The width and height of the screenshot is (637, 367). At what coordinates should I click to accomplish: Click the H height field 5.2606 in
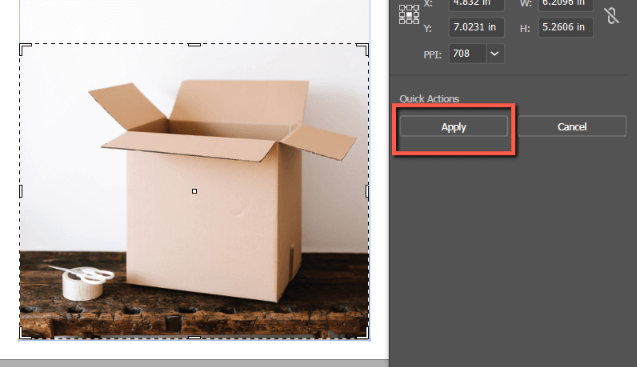(x=566, y=27)
